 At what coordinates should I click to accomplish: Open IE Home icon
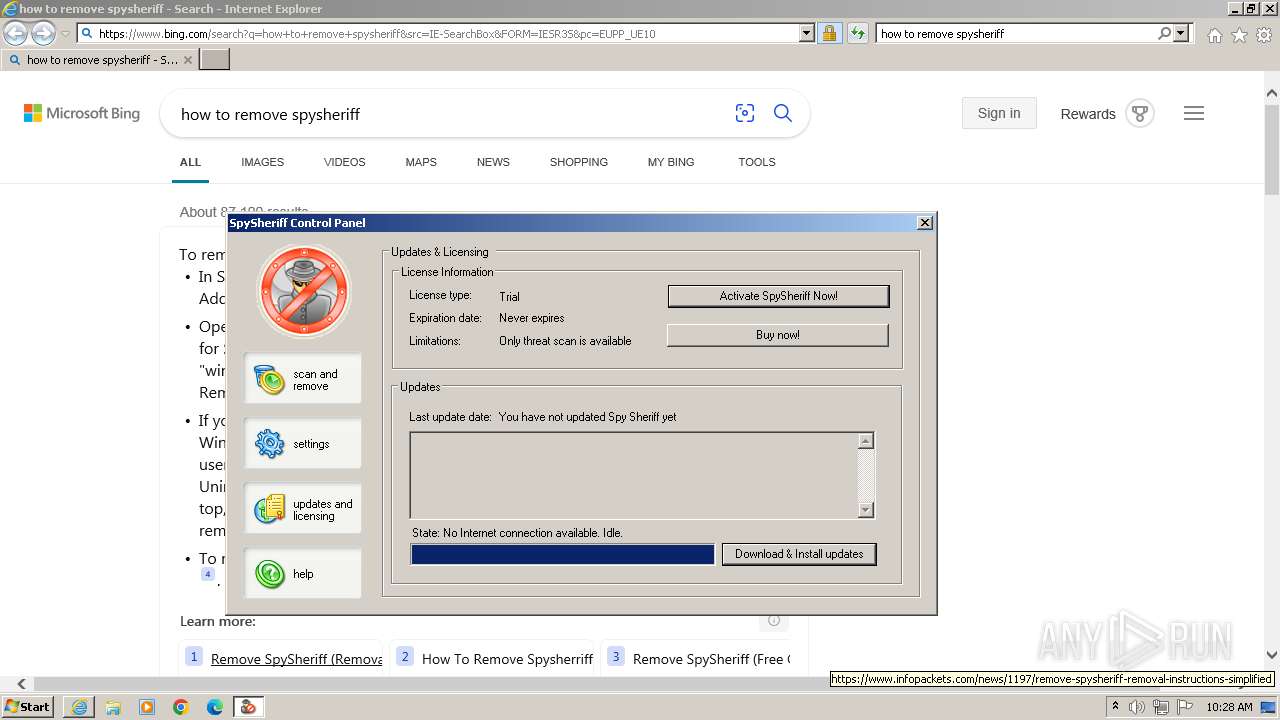coord(1214,35)
